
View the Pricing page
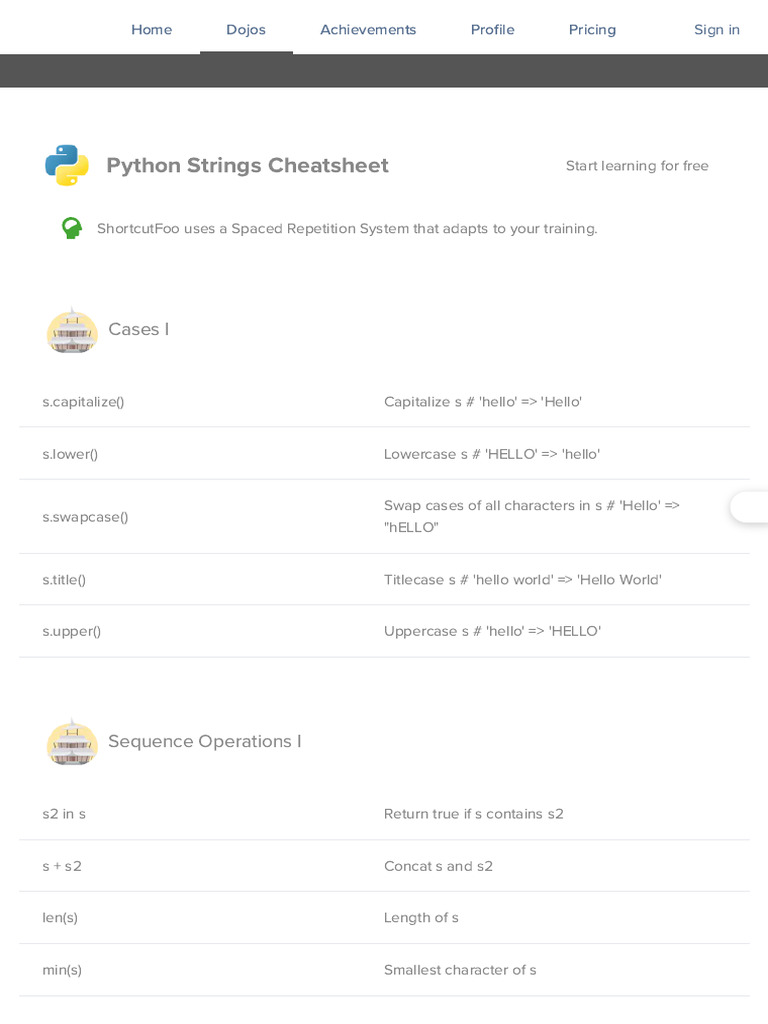(592, 29)
